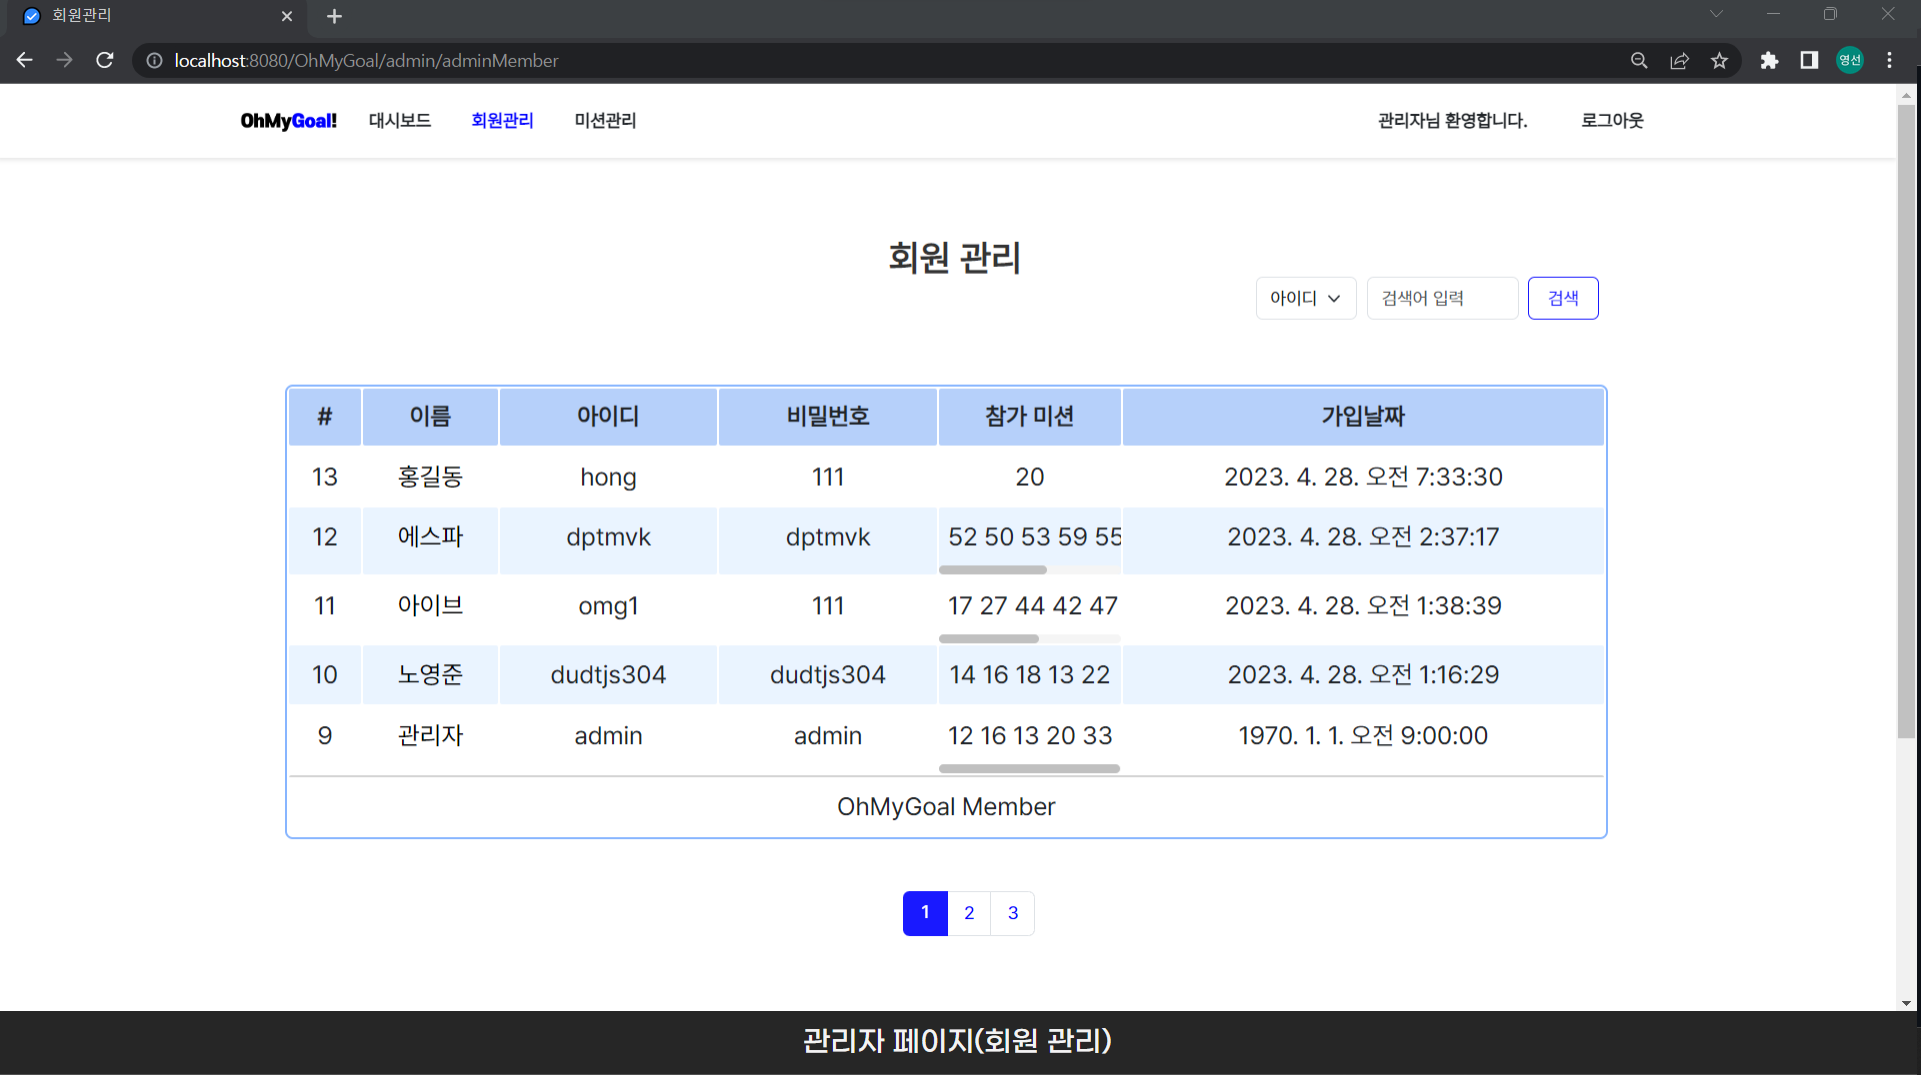Select the name 홍길동 in the table
The width and height of the screenshot is (1921, 1075).
point(430,477)
